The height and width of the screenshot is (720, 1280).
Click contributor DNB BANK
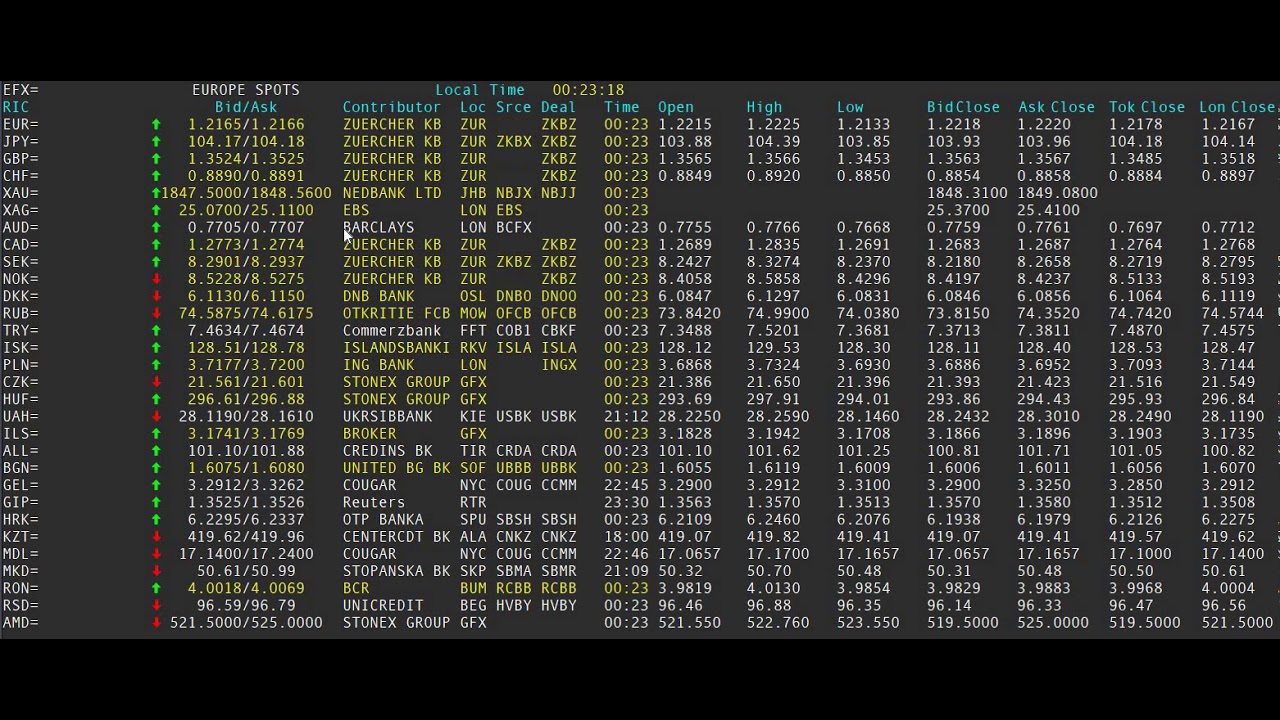379,296
